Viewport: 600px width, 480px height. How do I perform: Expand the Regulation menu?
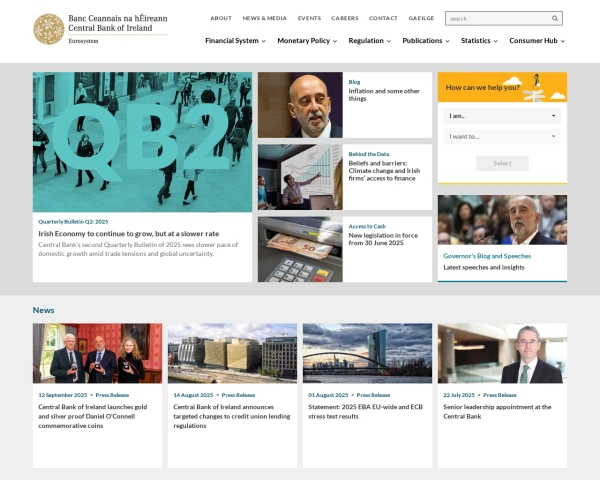pyautogui.click(x=370, y=41)
